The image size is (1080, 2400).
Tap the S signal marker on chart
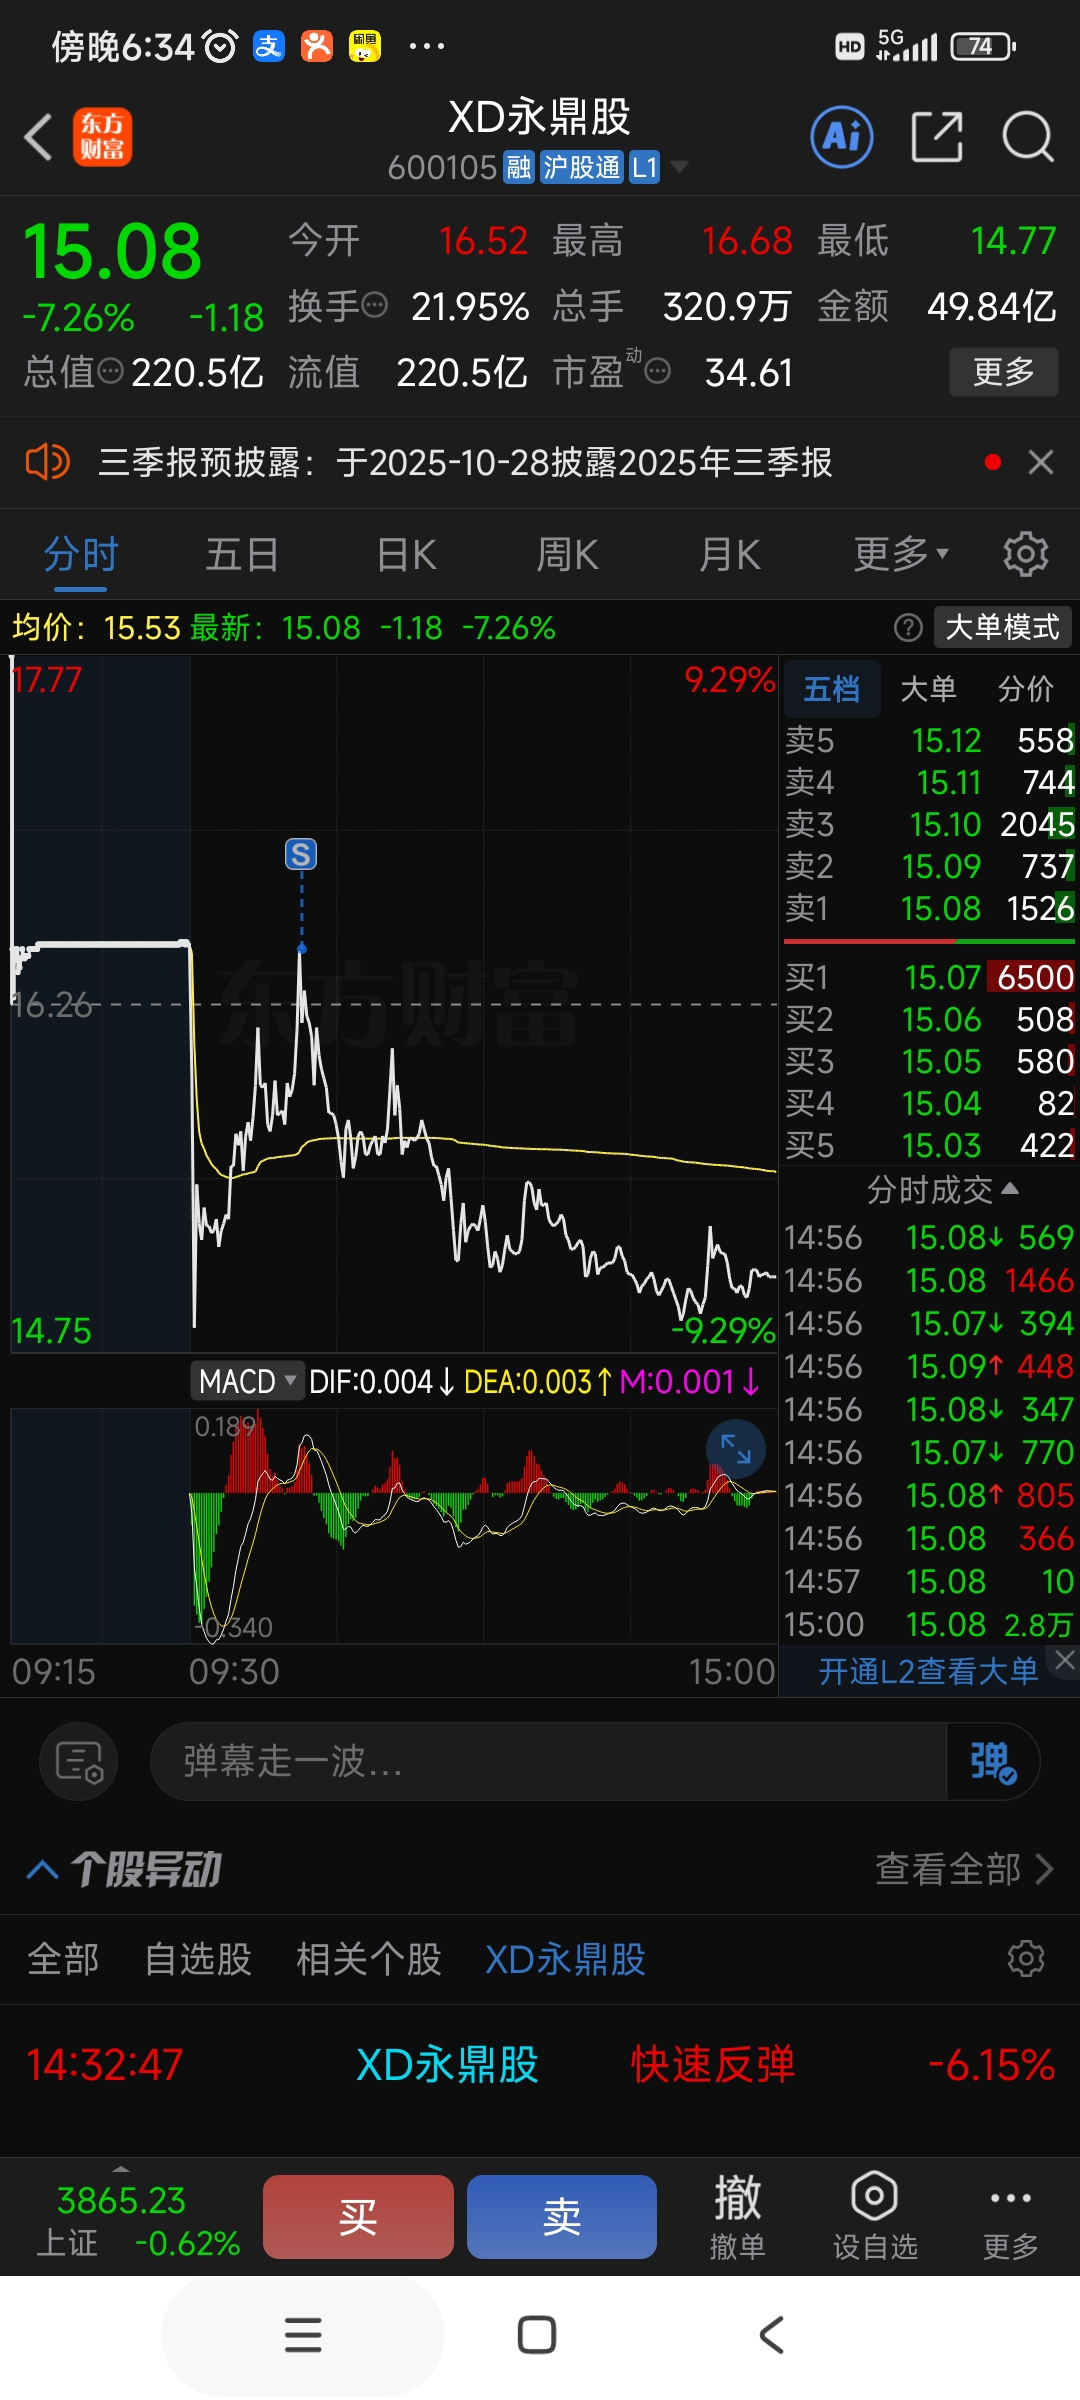coord(301,854)
